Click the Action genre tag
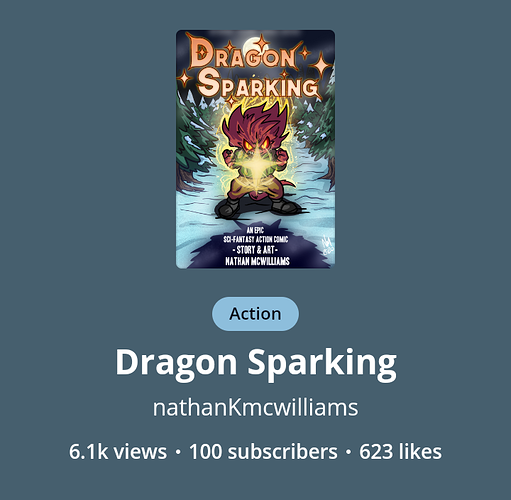 click(255, 314)
